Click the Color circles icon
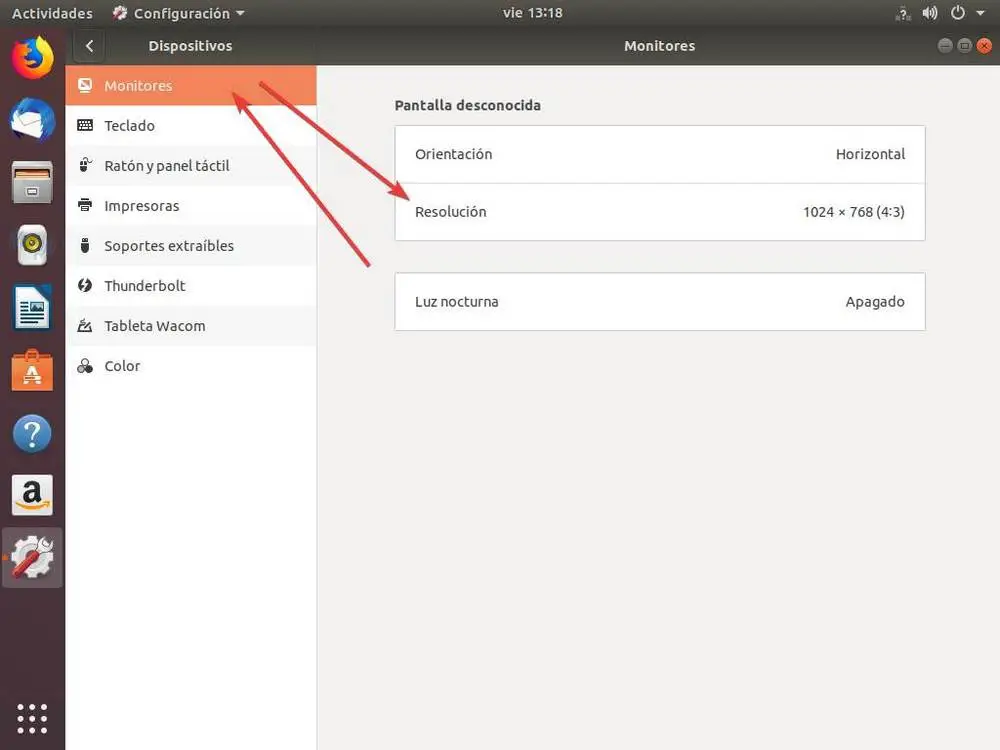The image size is (1000, 750). 85,366
